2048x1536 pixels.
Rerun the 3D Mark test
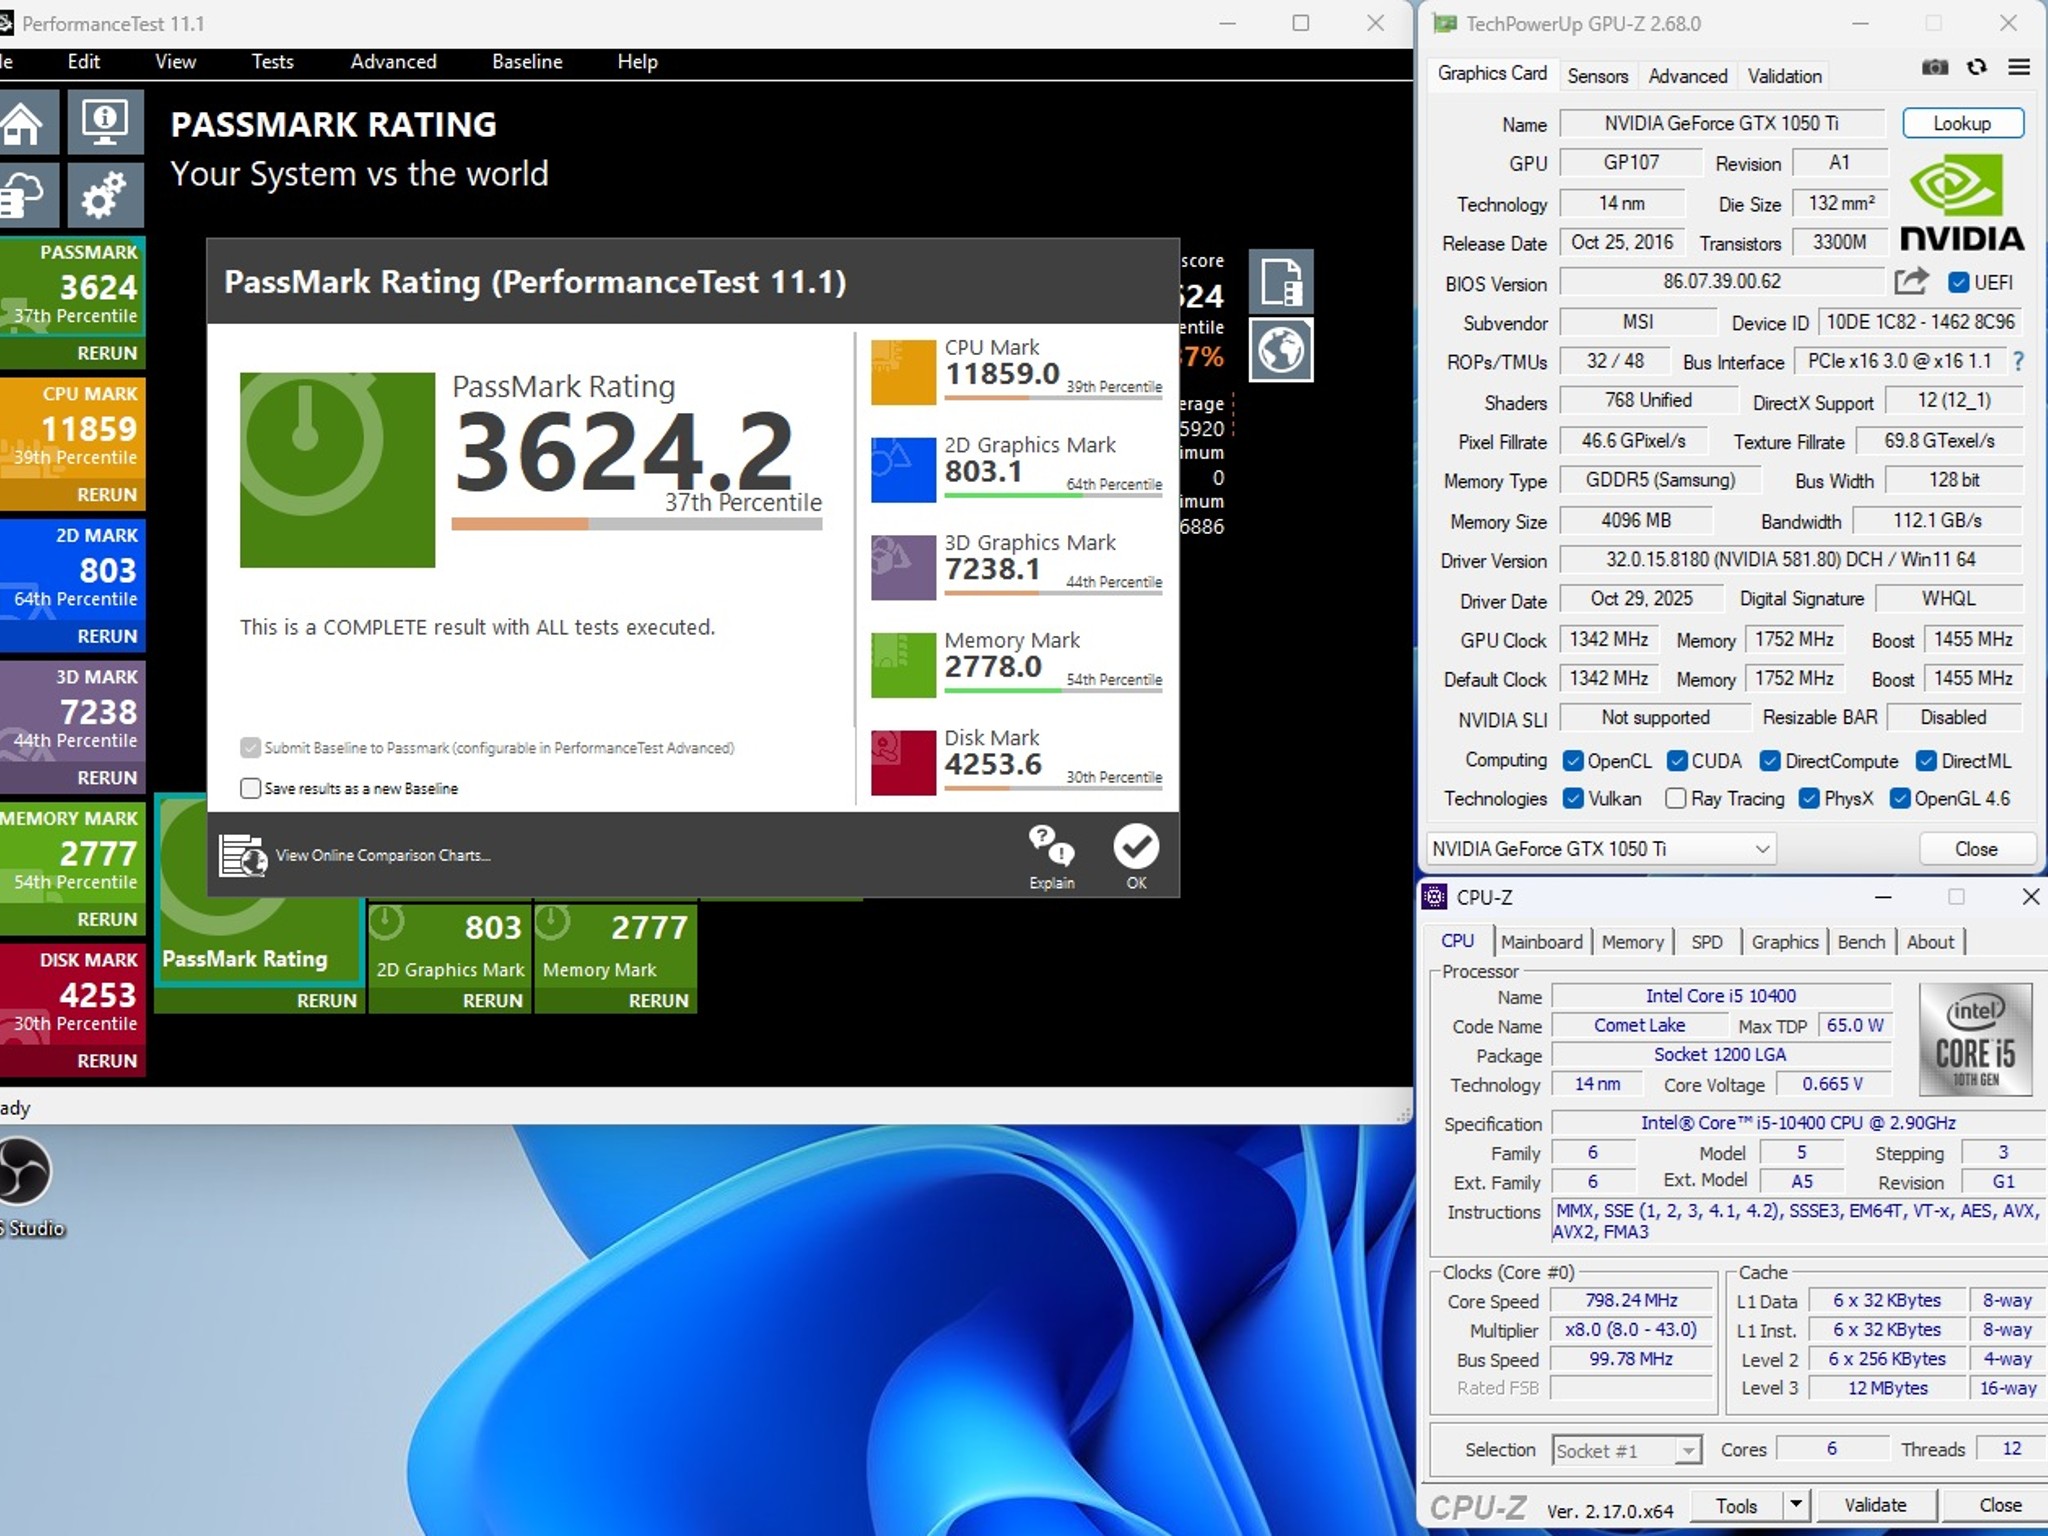coord(107,778)
